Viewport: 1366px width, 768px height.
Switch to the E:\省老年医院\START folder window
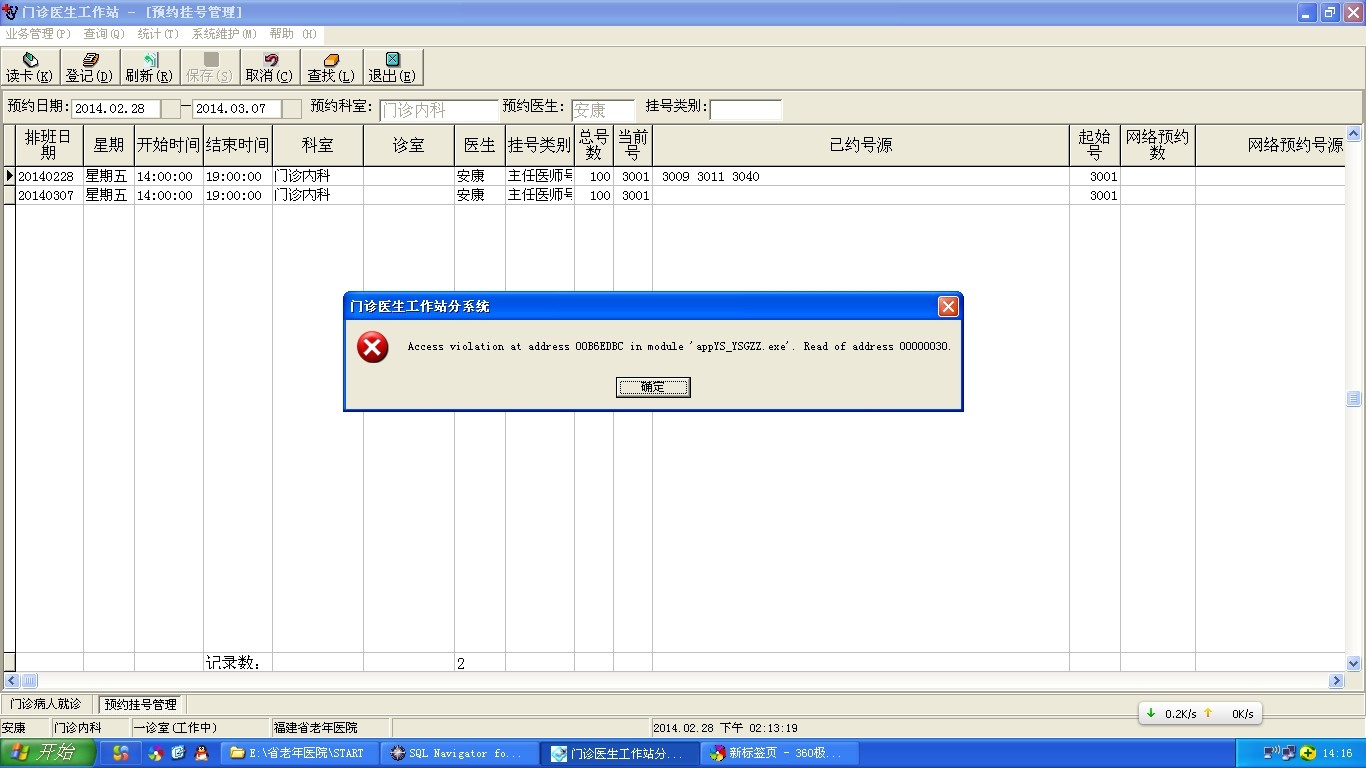coord(299,753)
